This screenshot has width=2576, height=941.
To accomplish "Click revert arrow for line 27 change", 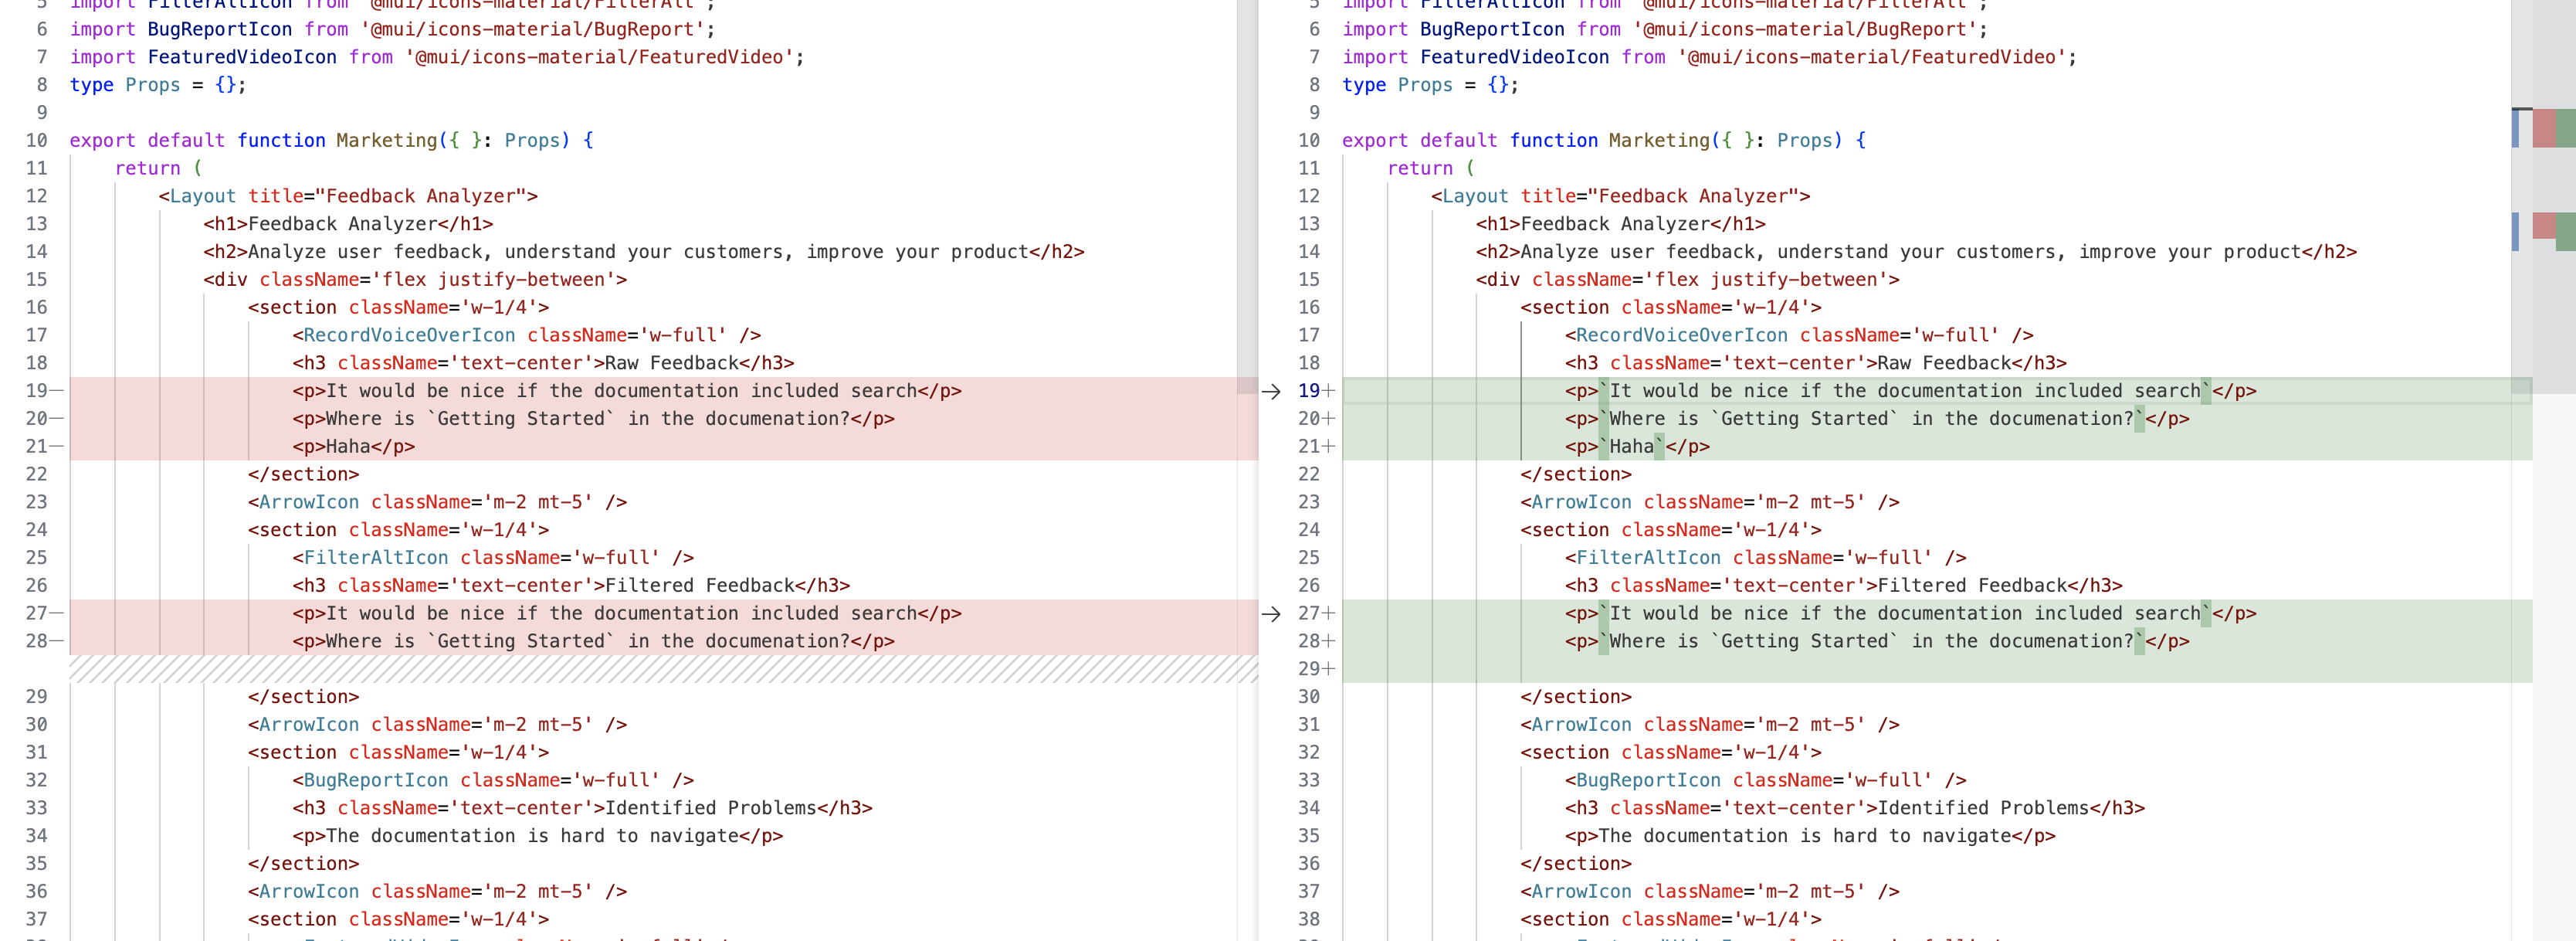I will pos(1270,614).
